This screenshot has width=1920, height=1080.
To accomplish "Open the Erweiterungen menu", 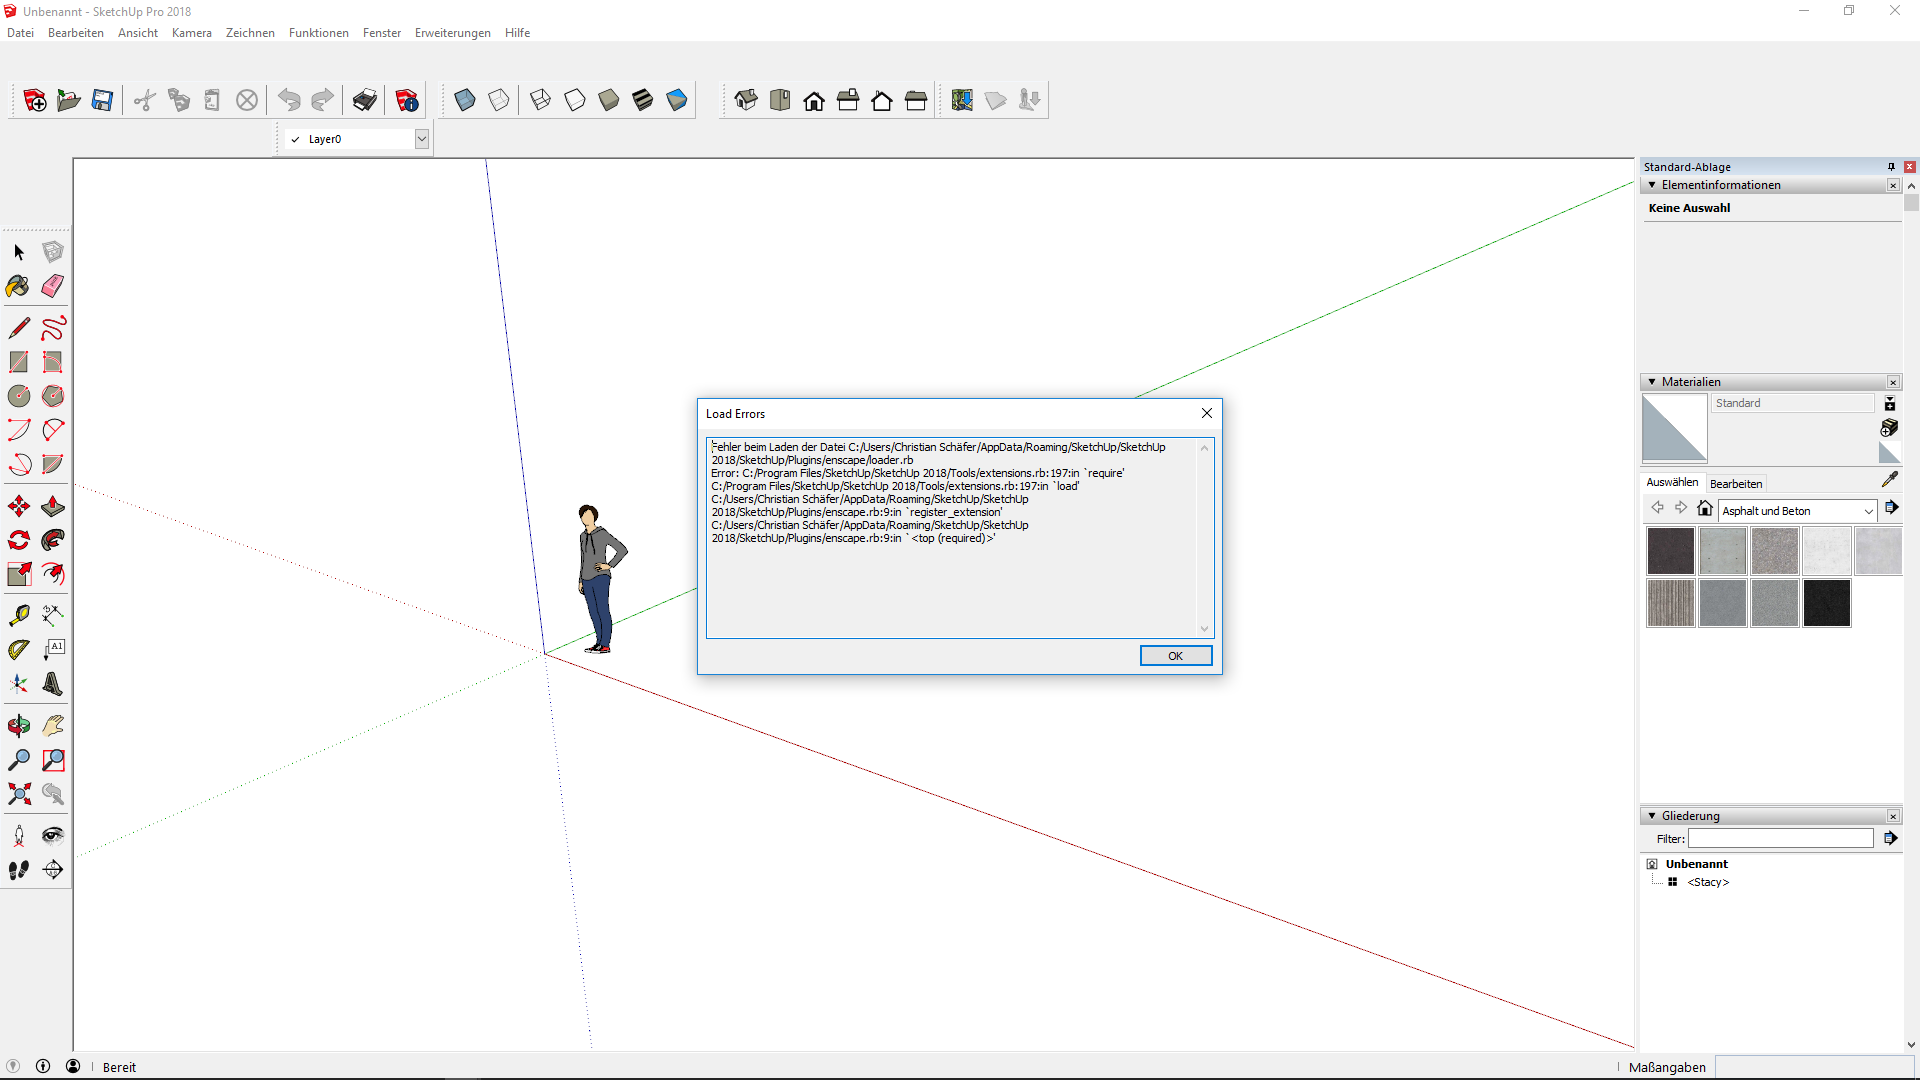I will 452,33.
